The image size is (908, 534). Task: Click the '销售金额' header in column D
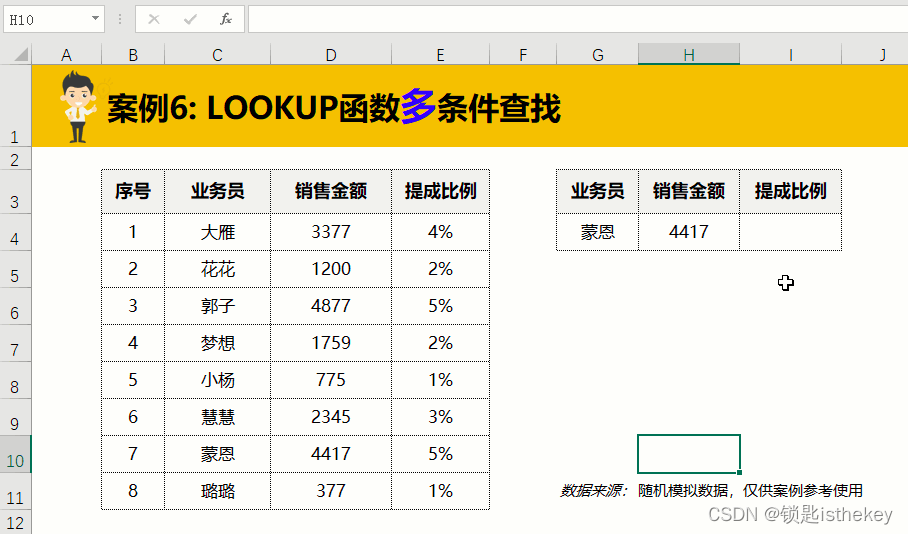coord(331,191)
